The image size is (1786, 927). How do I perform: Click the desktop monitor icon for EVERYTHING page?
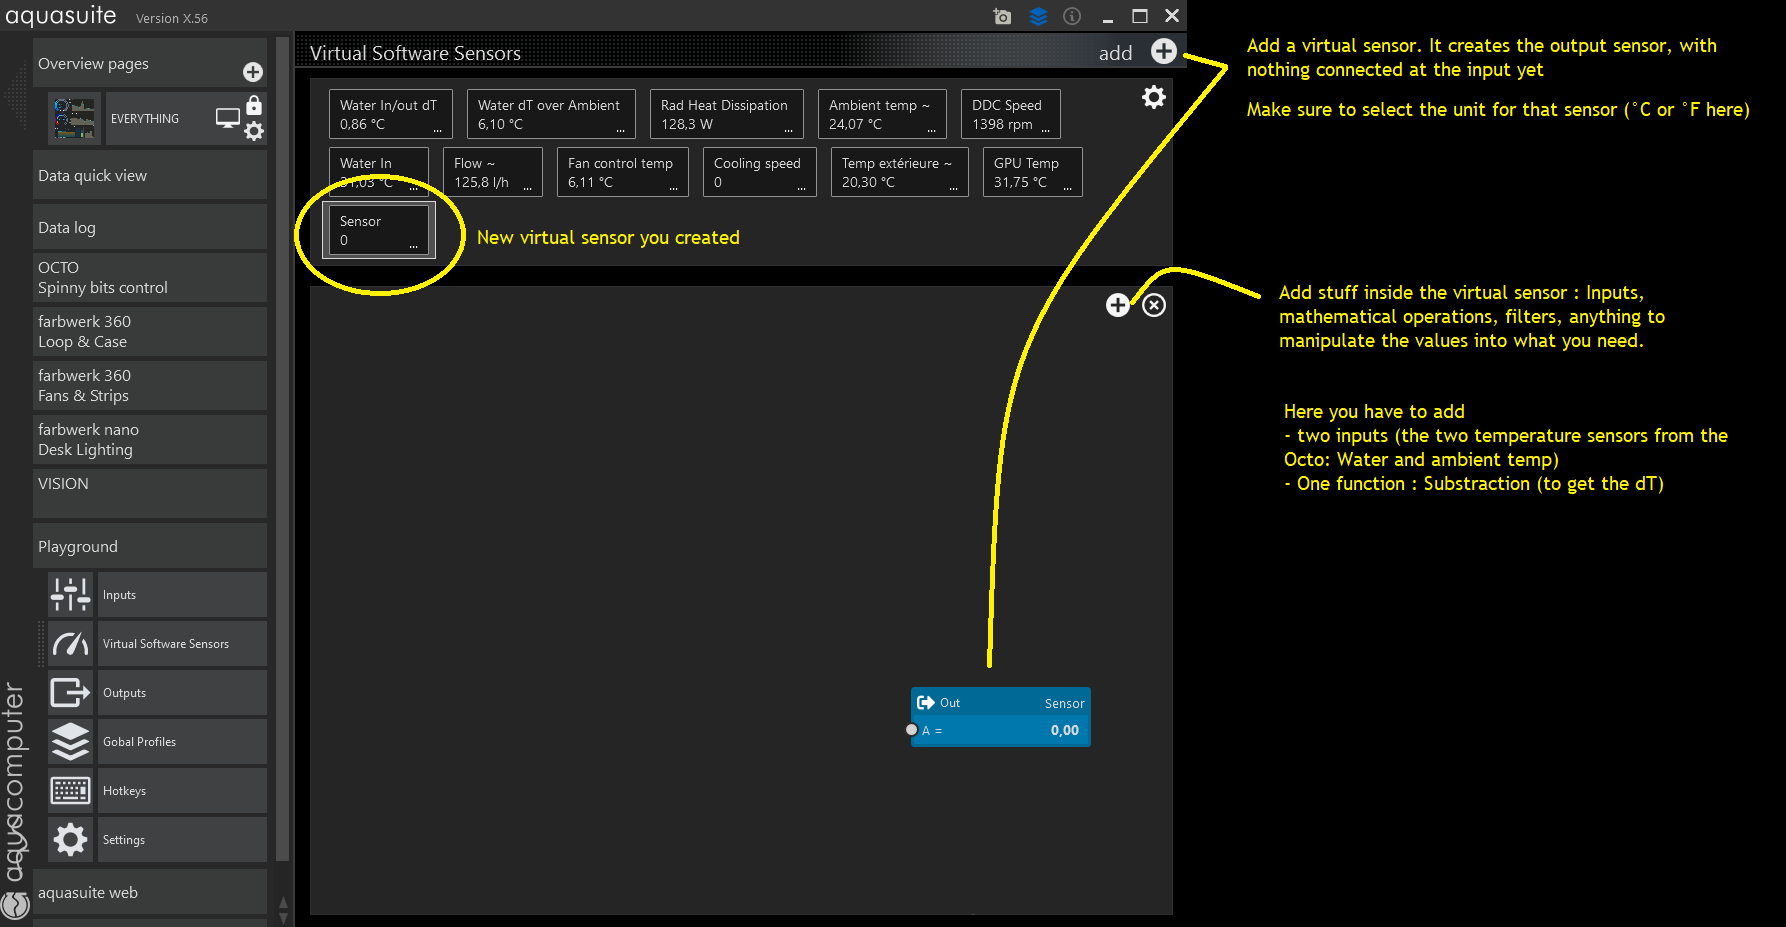(228, 118)
